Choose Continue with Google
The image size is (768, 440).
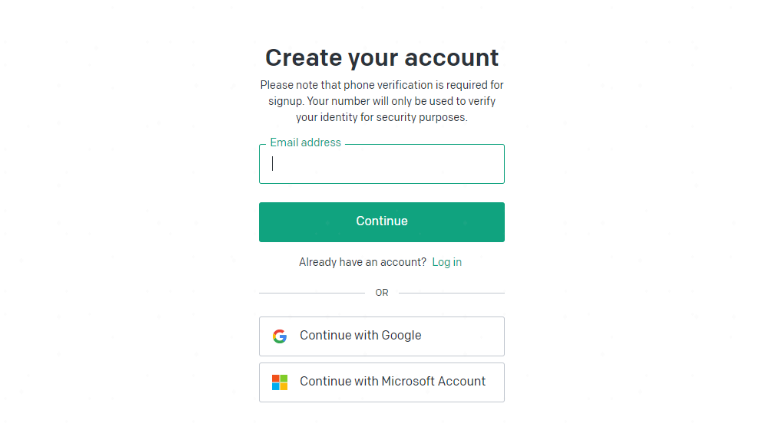pos(382,336)
